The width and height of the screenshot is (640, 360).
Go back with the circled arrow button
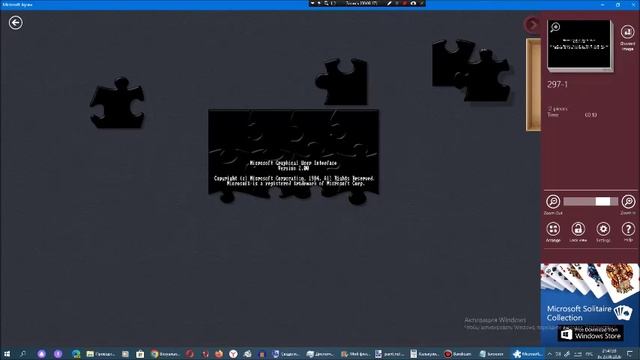[16, 22]
